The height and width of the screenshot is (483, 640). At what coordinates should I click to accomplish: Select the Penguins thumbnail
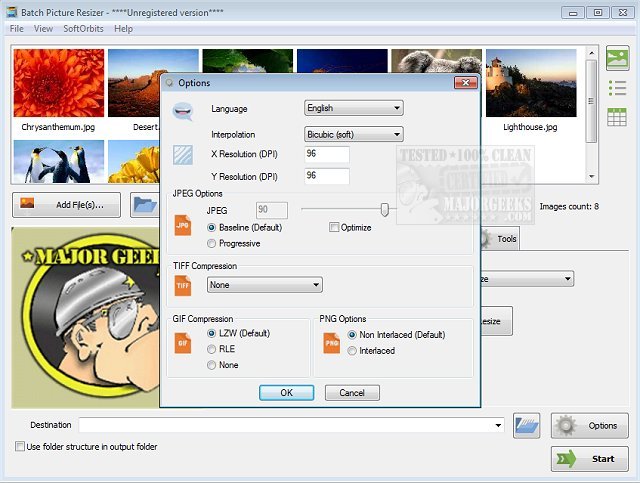point(59,161)
